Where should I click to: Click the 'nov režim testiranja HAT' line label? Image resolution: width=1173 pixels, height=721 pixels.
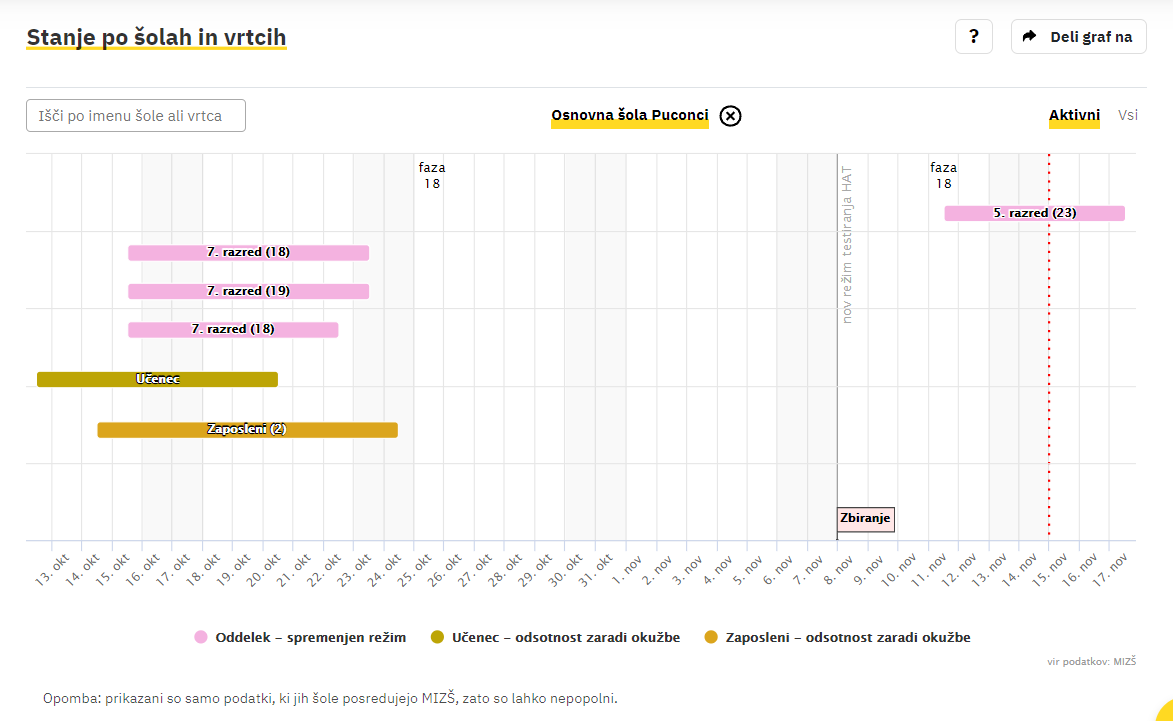pos(847,245)
